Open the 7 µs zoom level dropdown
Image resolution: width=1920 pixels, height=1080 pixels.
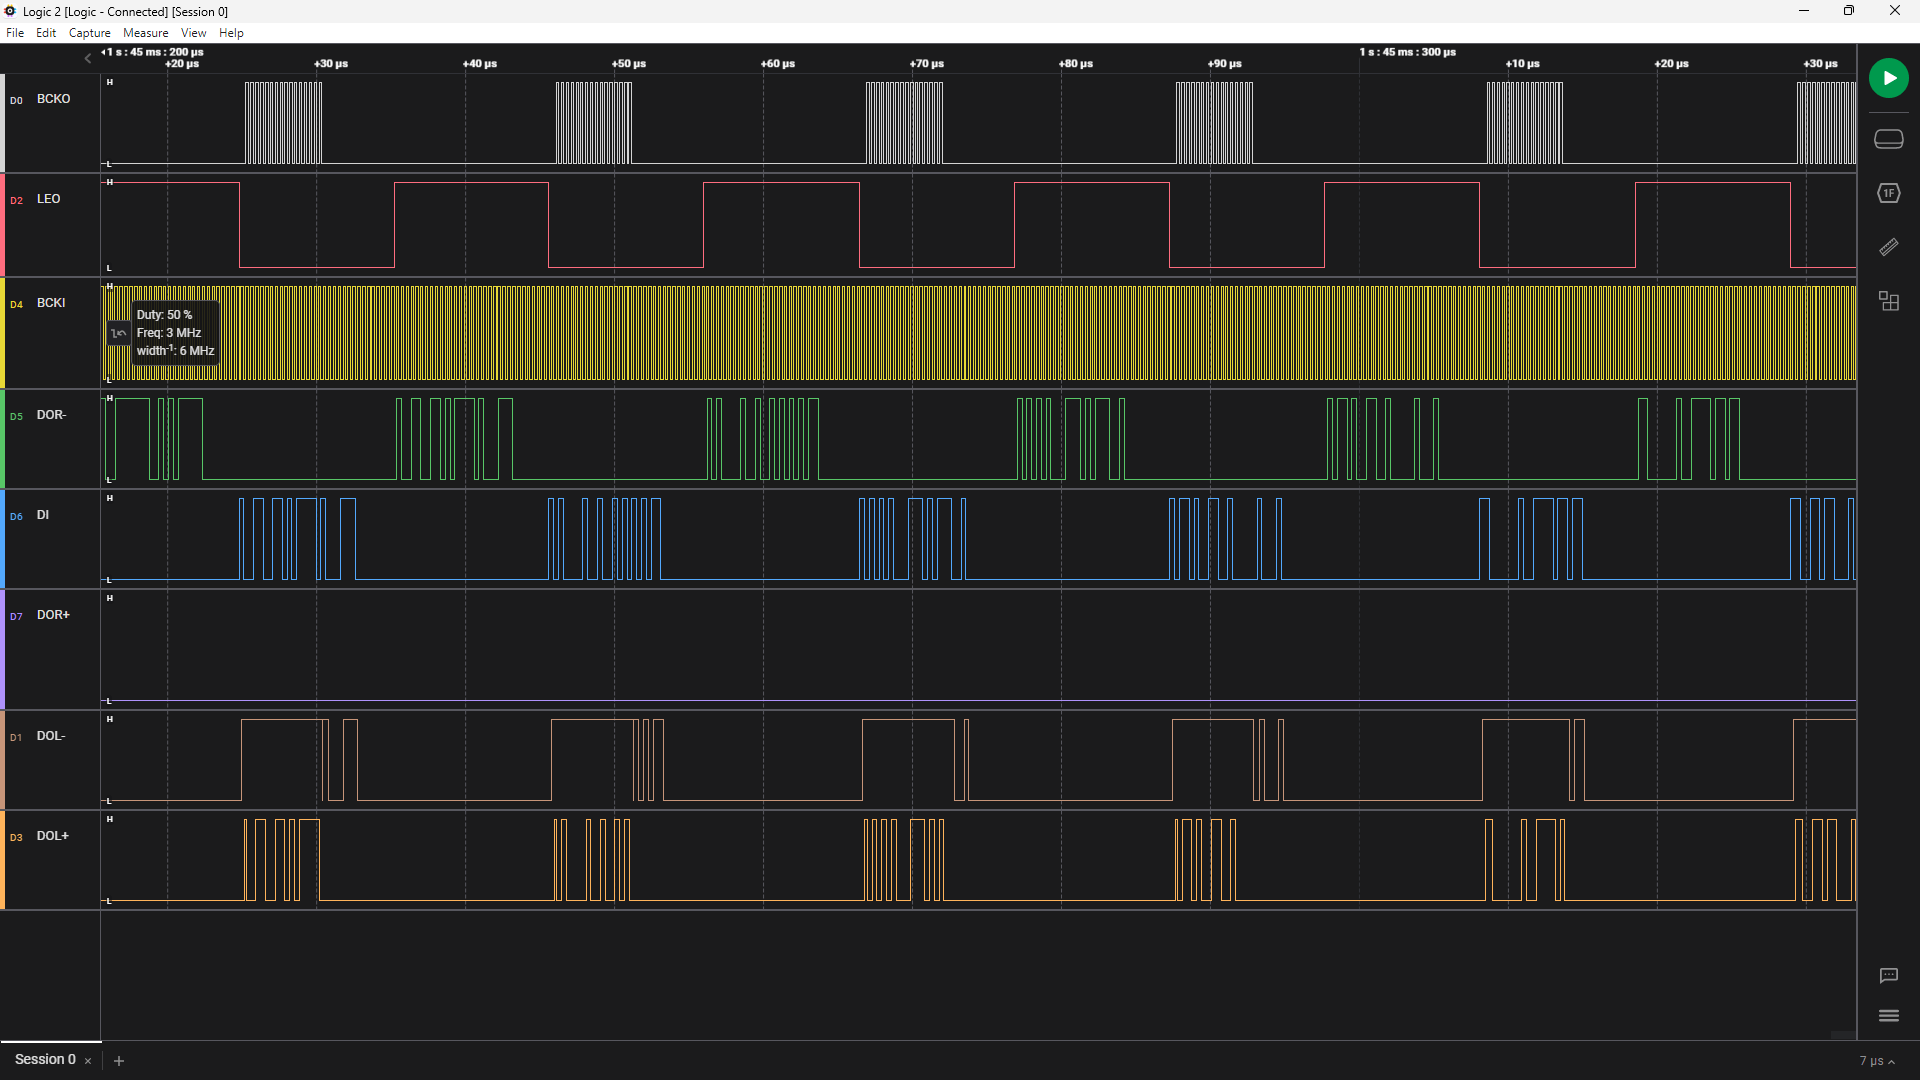click(x=1877, y=1061)
